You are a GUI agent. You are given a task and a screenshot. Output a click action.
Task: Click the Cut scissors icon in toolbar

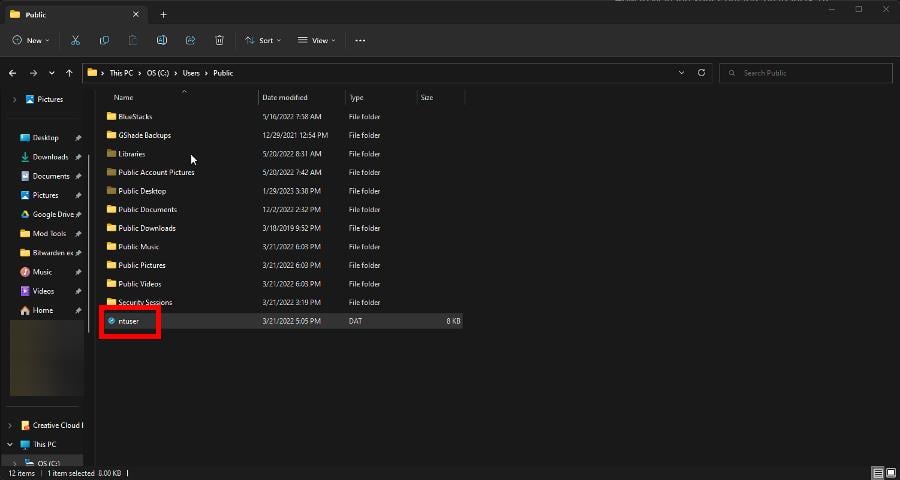coord(75,40)
